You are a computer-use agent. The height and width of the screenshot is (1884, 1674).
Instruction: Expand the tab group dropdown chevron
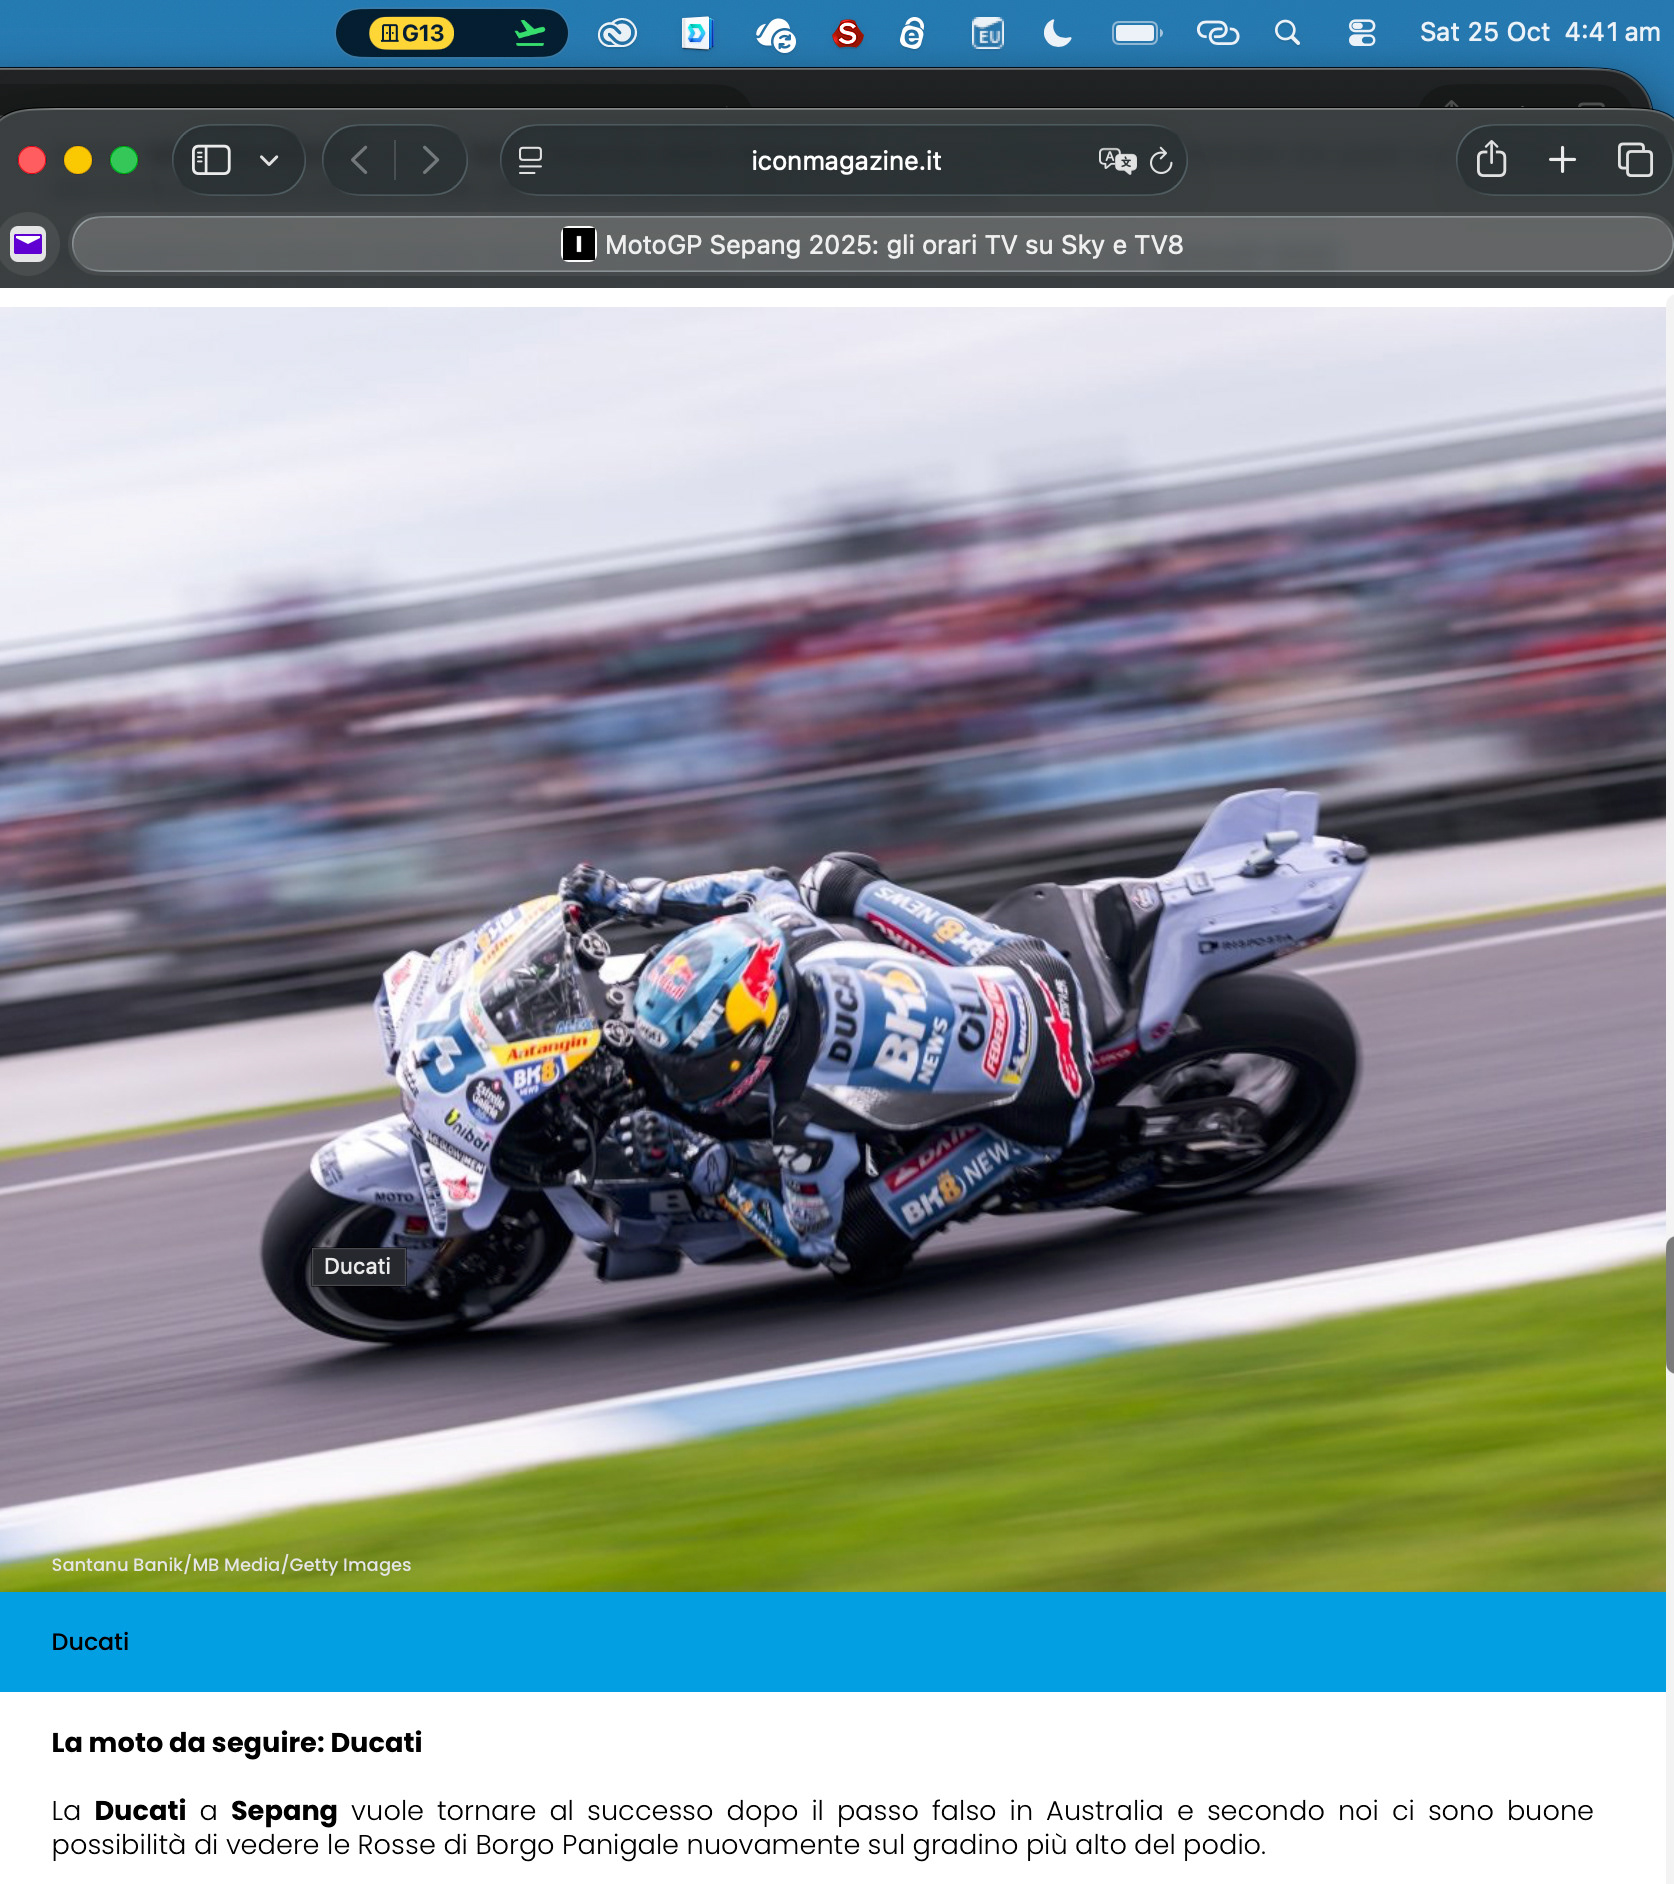pos(269,160)
